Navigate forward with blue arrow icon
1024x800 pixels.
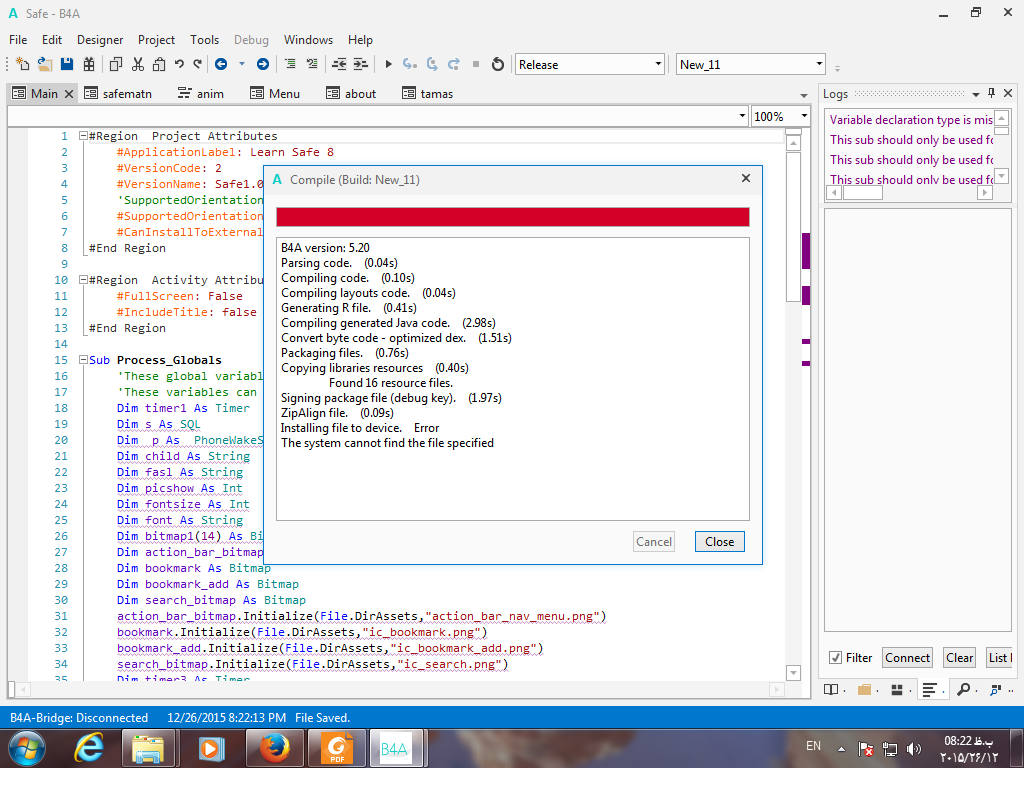click(262, 64)
